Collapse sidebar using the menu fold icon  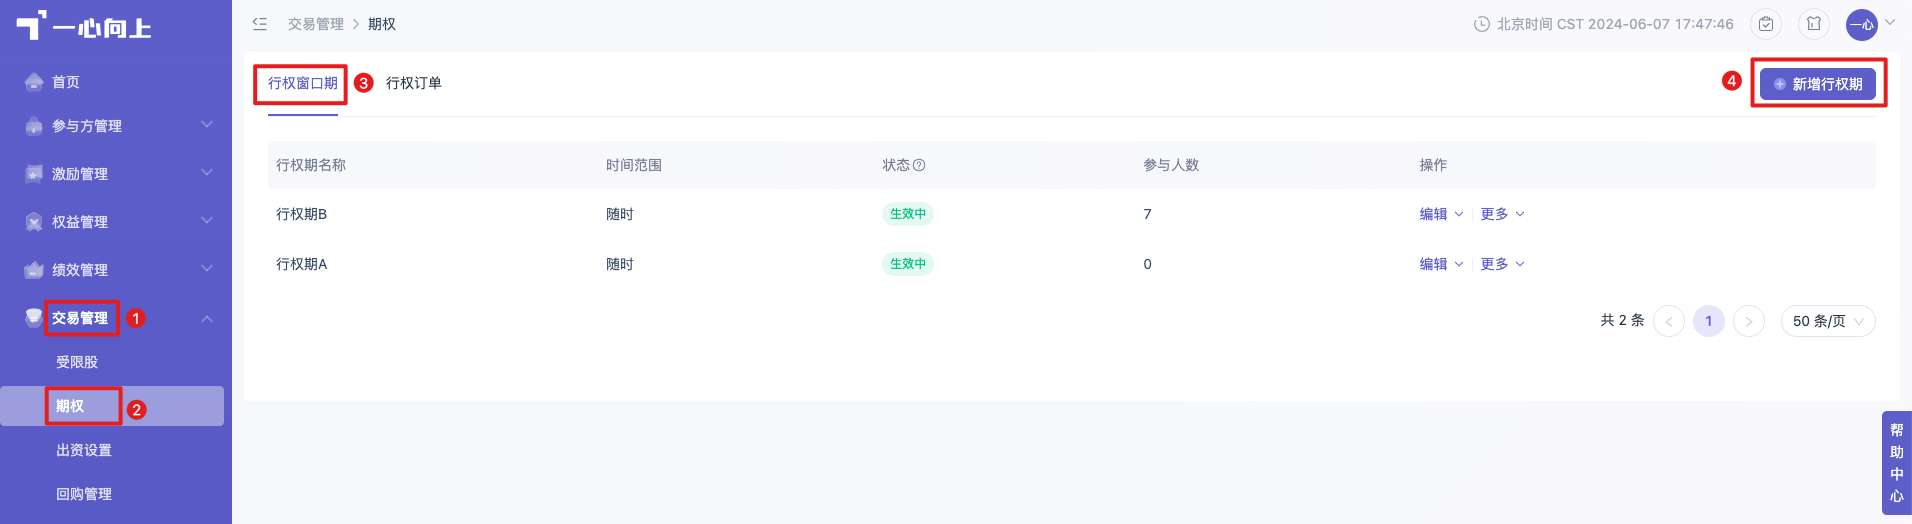pos(260,24)
